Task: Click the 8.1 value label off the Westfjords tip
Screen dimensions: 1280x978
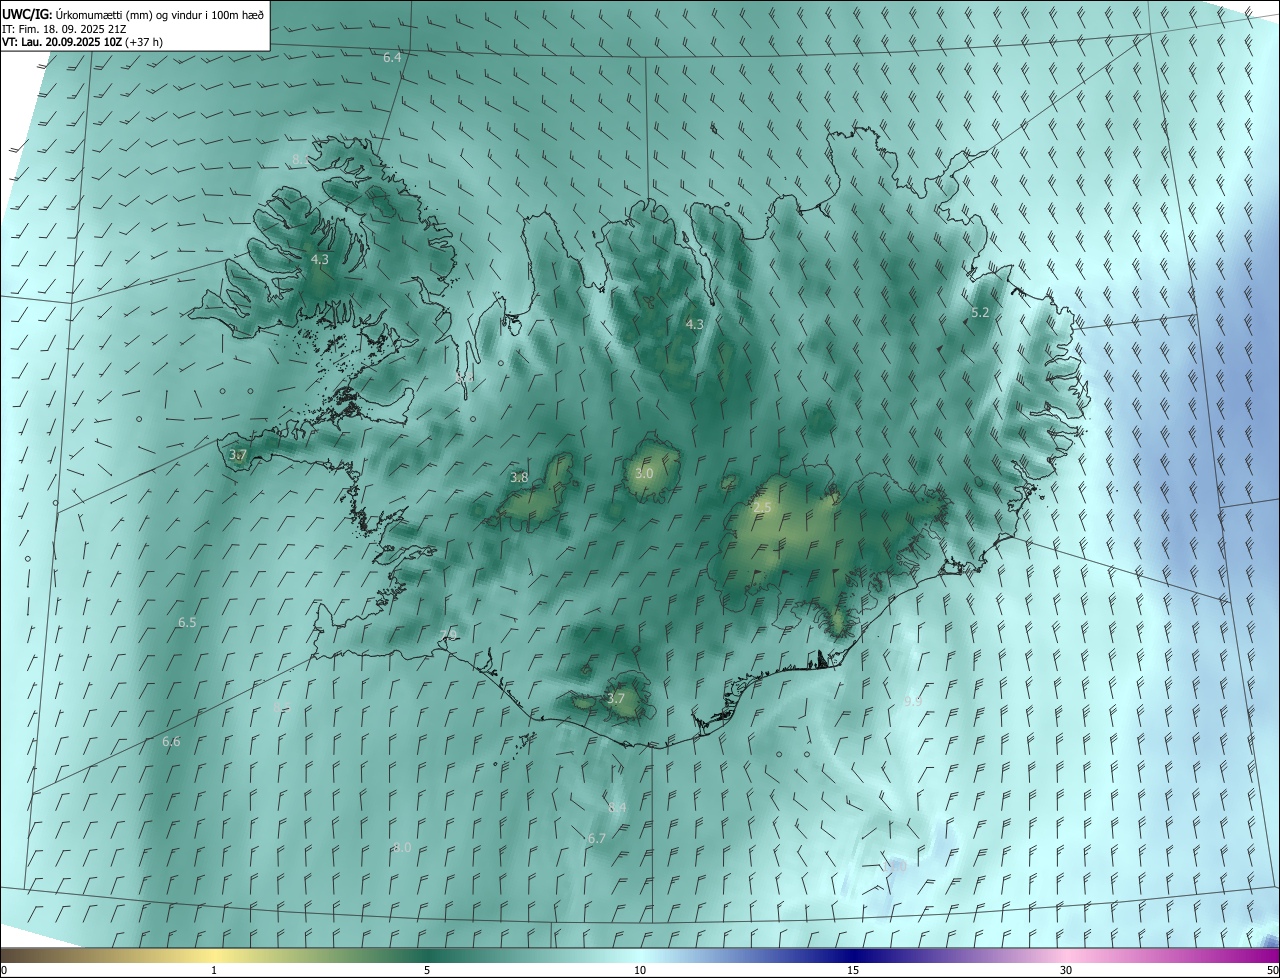Action: pos(300,159)
